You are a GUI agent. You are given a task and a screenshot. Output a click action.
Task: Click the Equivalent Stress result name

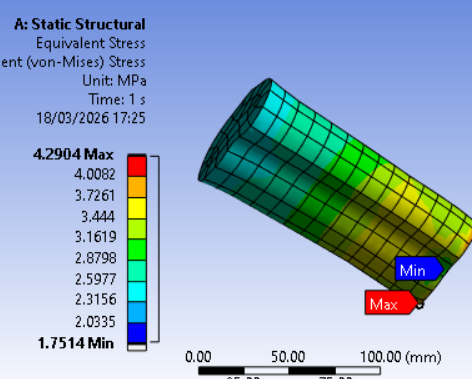[91, 43]
